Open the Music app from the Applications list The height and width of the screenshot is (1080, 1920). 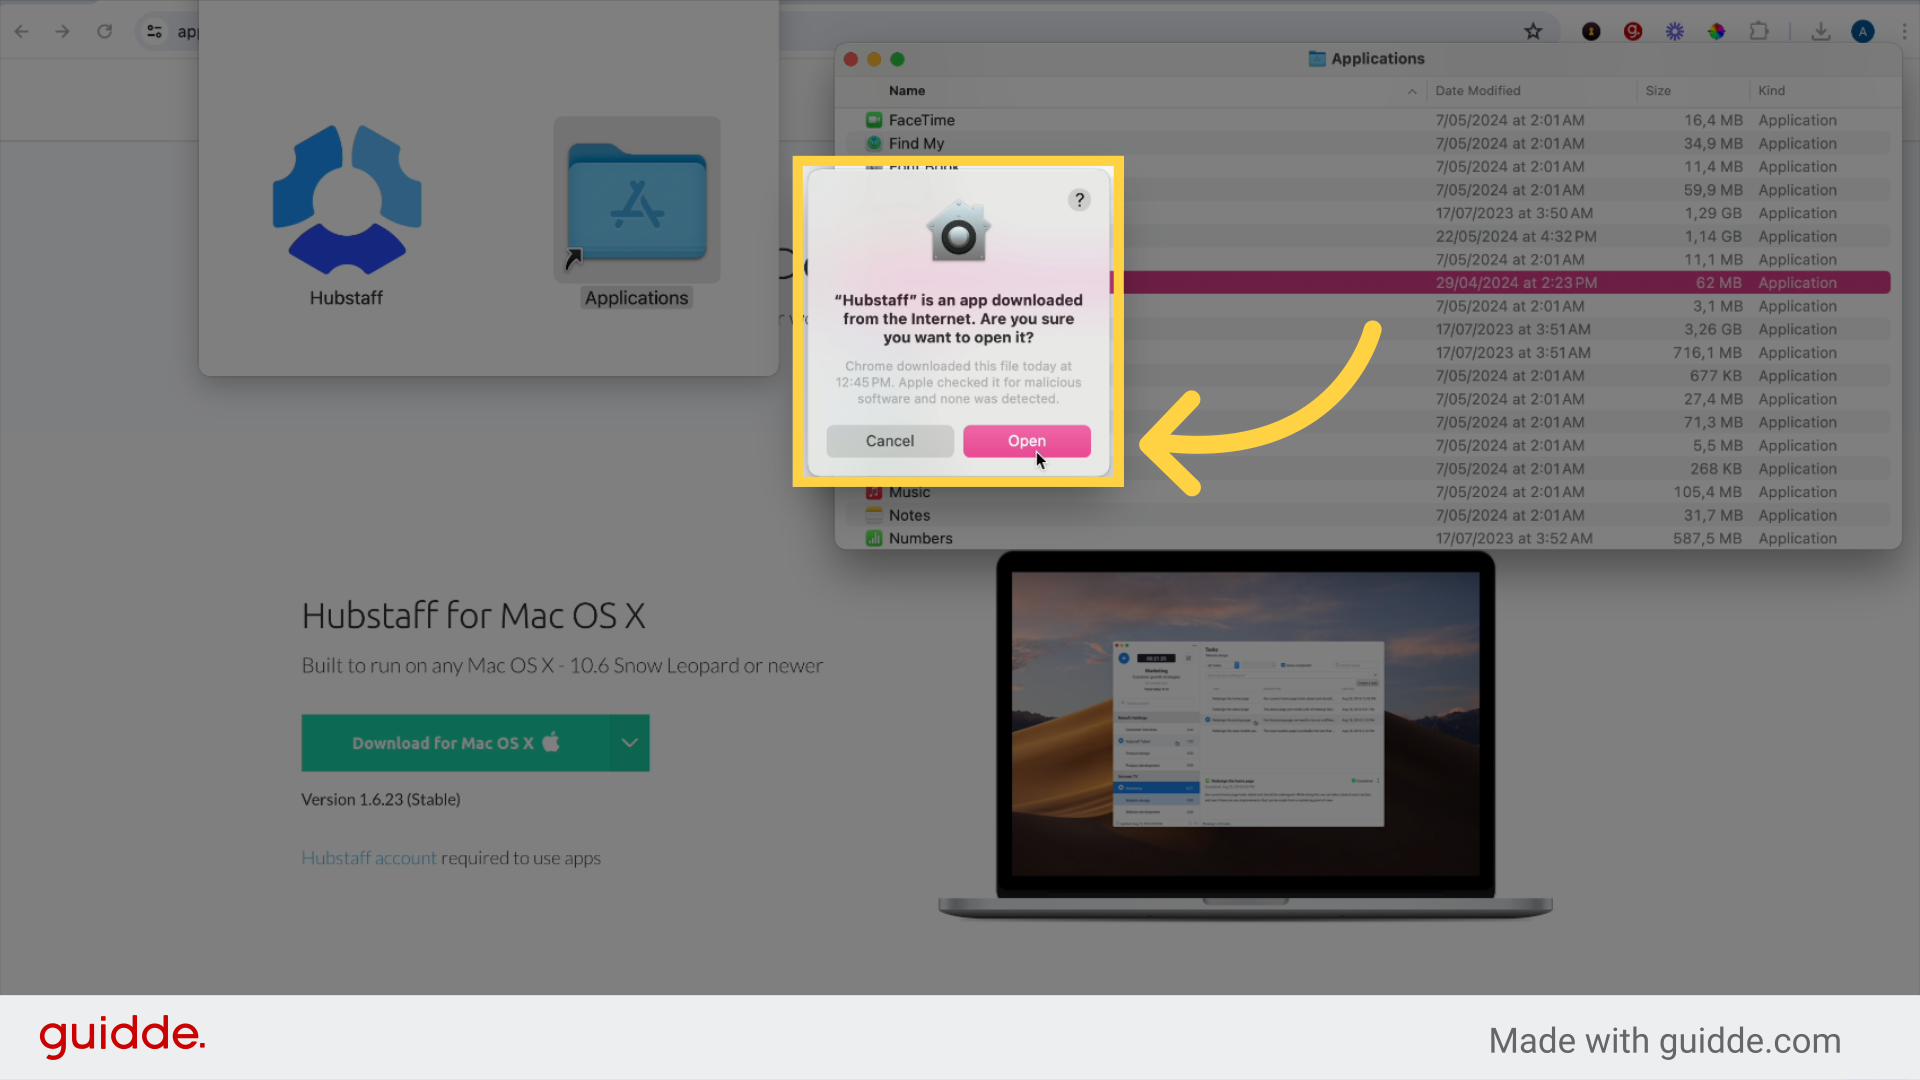pos(872,492)
